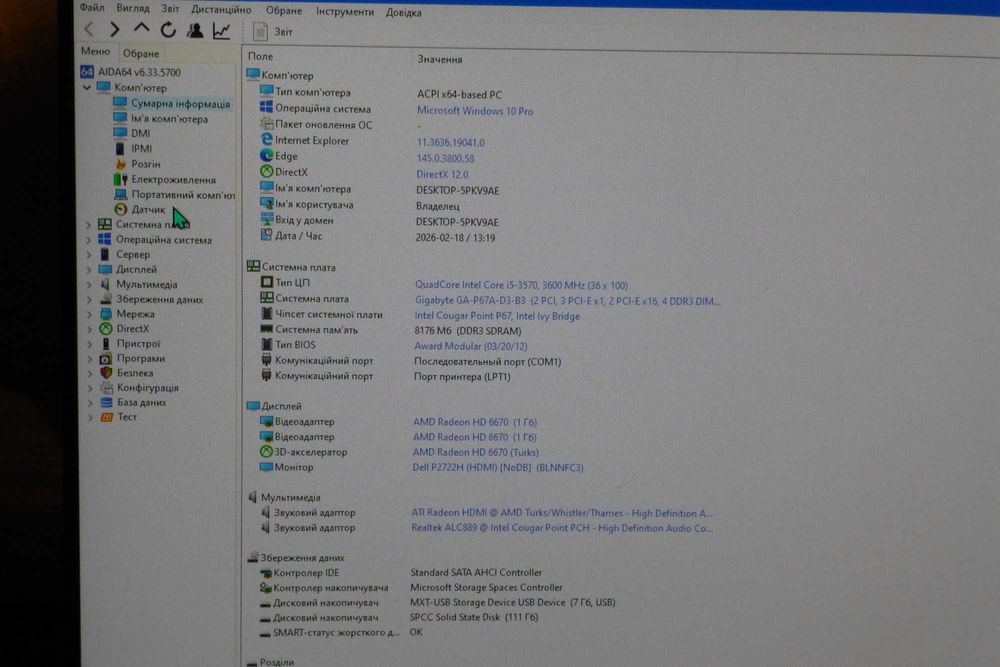Screen dimensions: 1000x667
Task: Open the Розгін overclock item
Action: coord(145,164)
